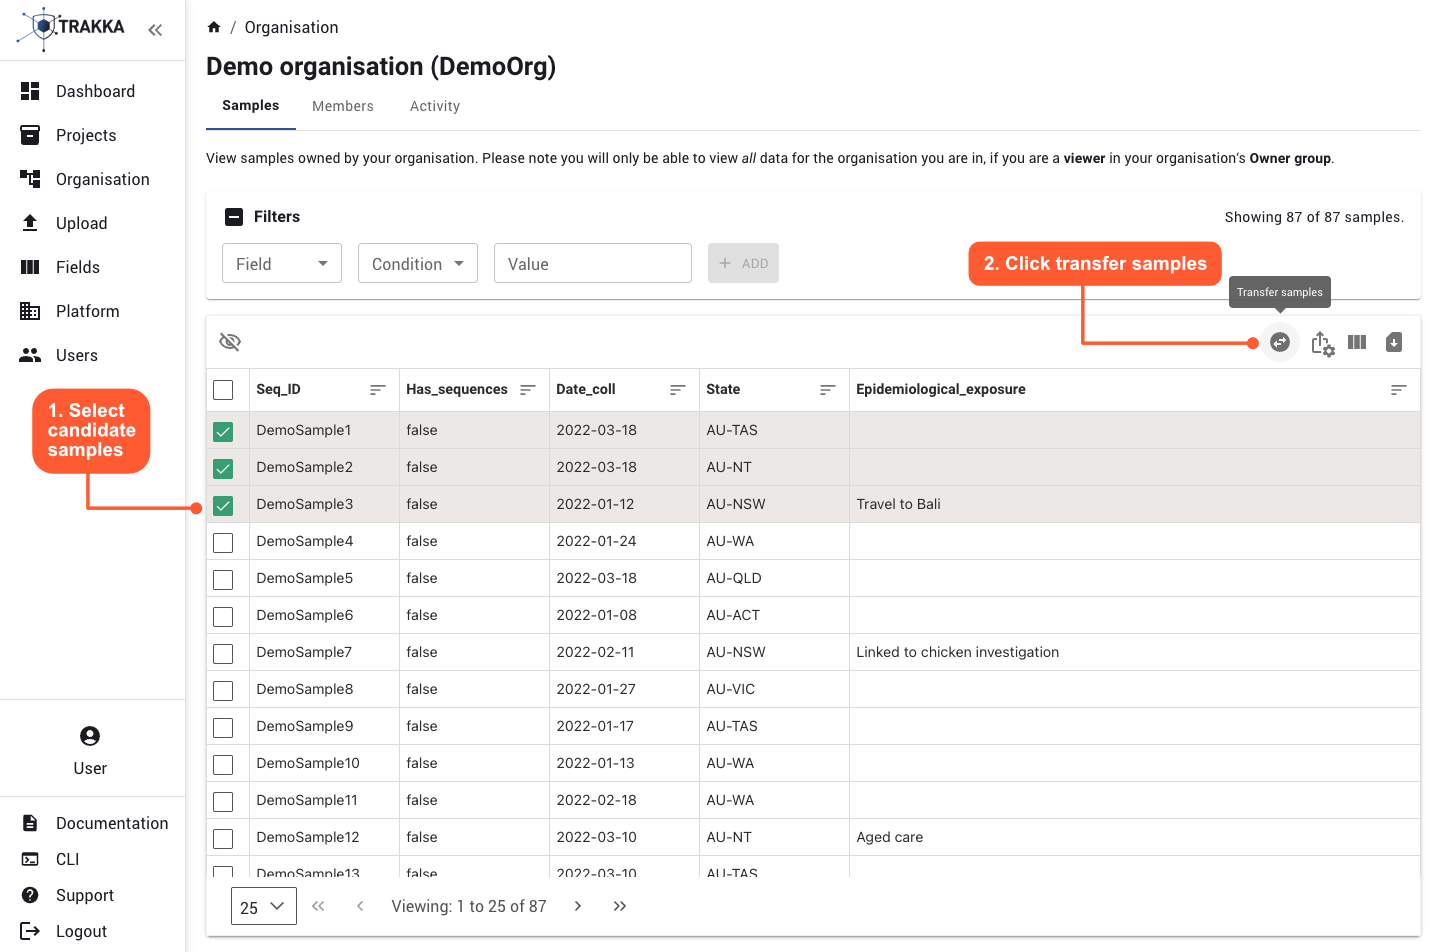This screenshot has height=952, width=1433.
Task: Open Dashboard from sidebar
Action: click(92, 91)
